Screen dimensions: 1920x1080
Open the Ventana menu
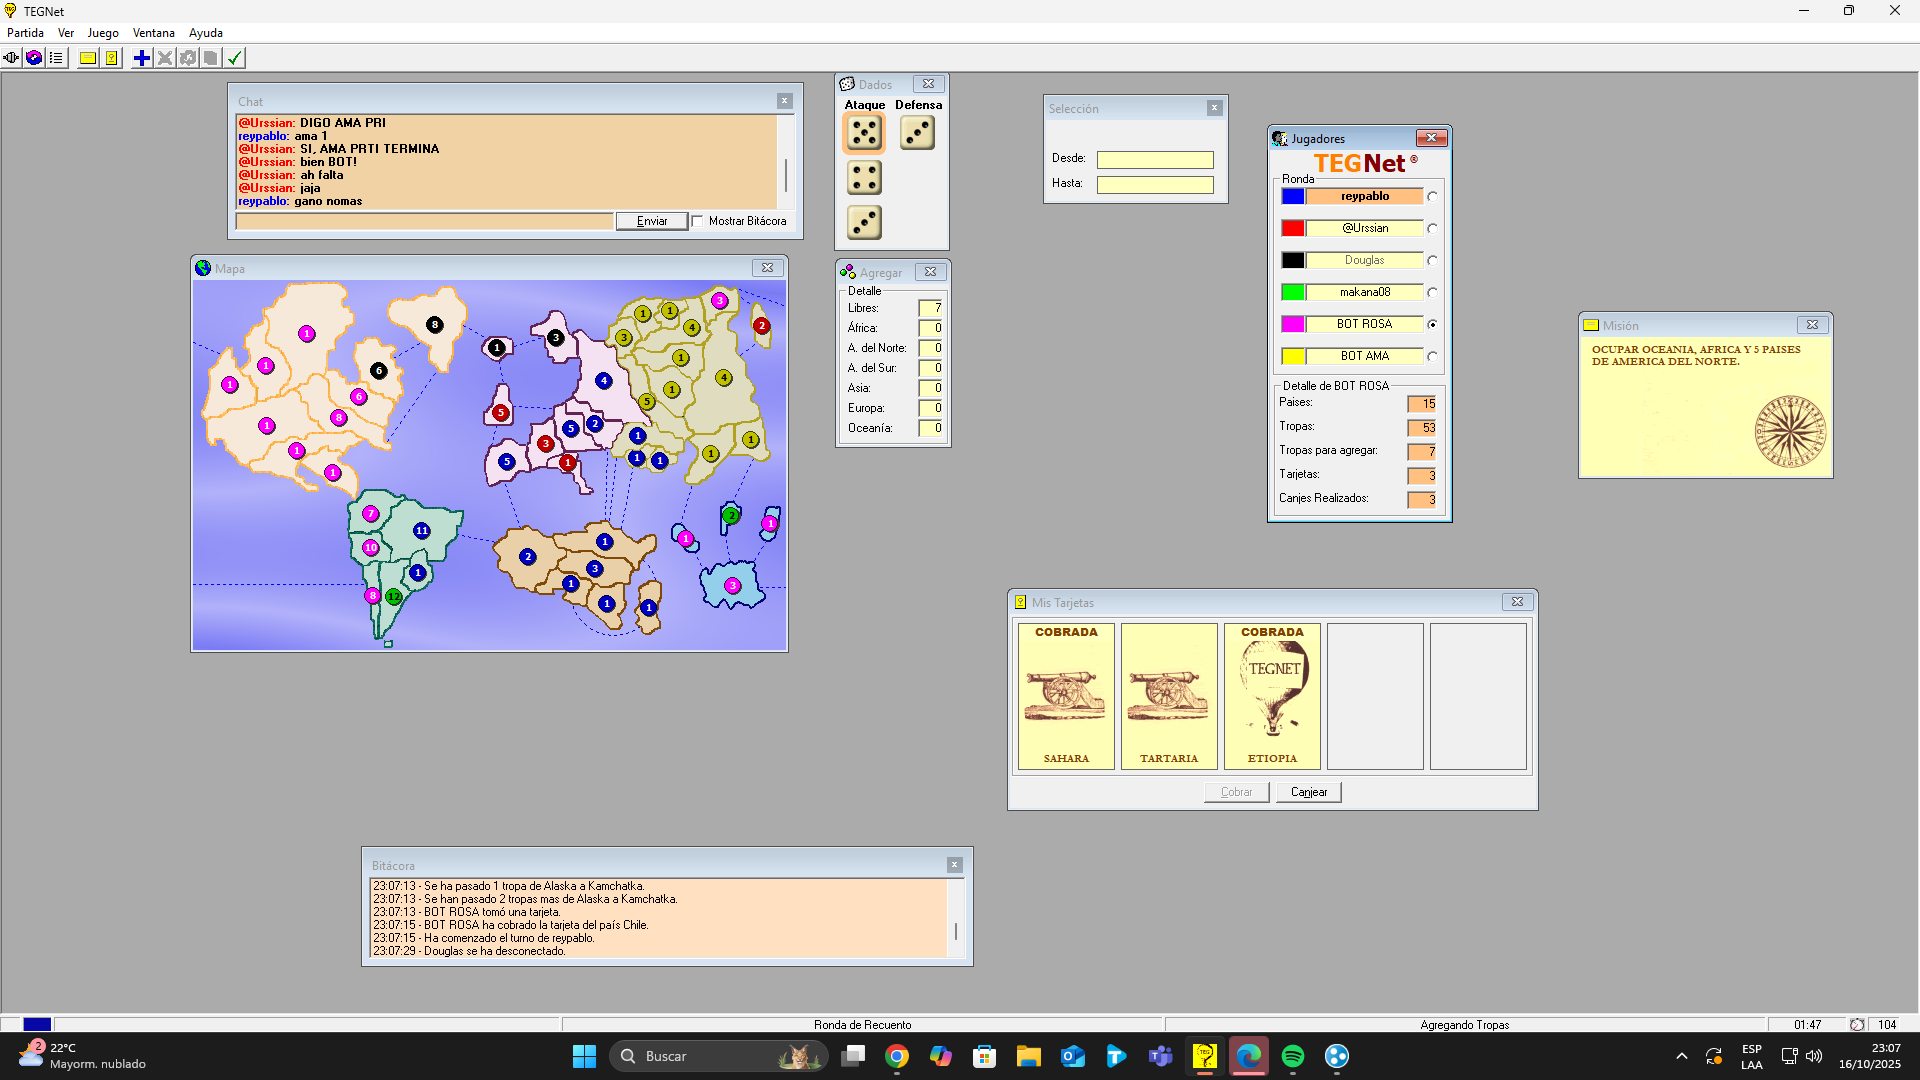(153, 33)
